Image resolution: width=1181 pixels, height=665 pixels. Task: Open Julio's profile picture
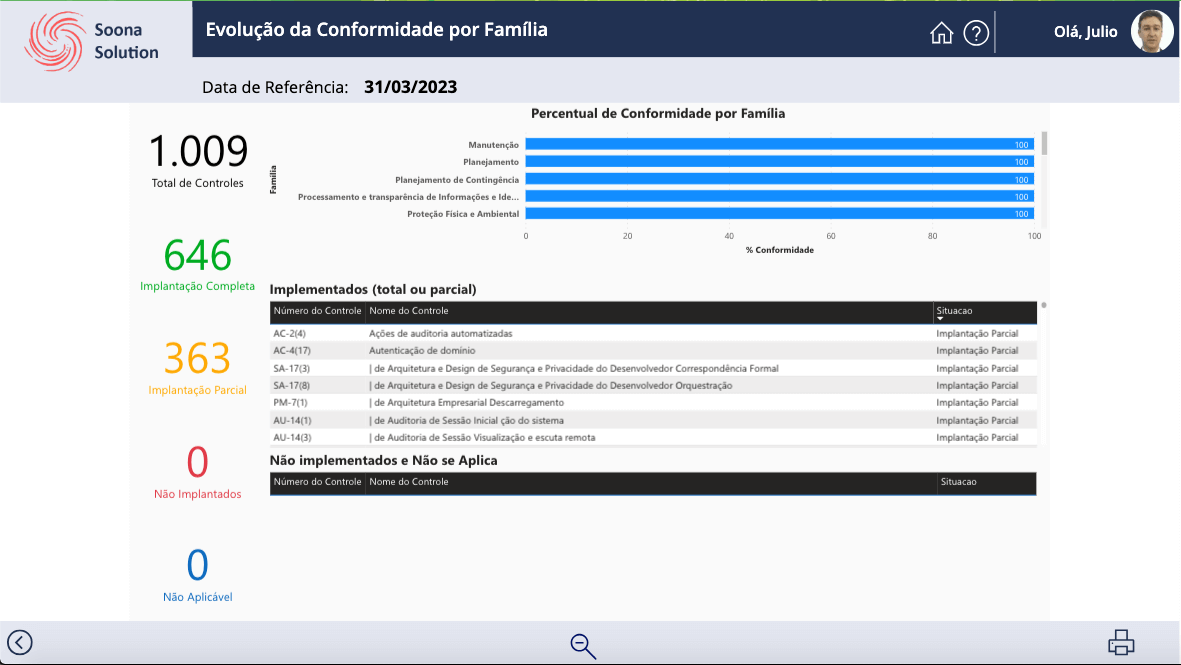click(1152, 32)
